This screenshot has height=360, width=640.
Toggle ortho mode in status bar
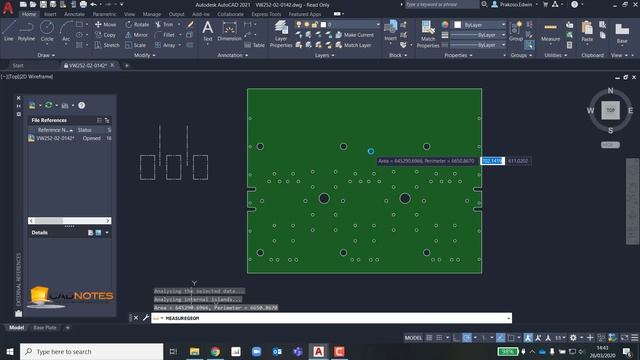456,338
